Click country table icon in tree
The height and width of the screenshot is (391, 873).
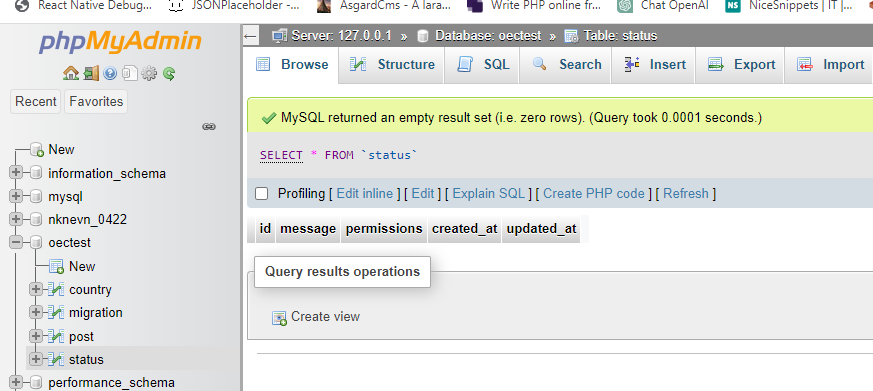(x=56, y=290)
